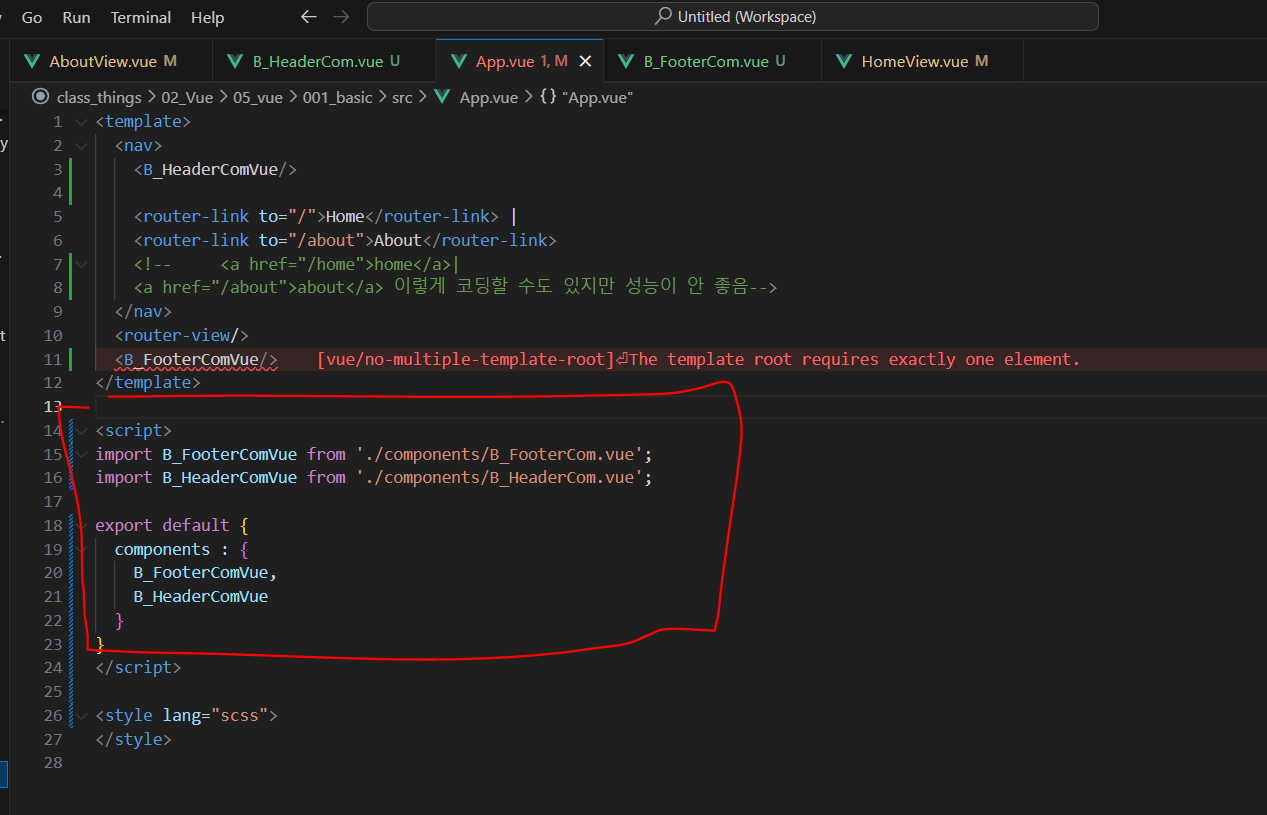
Task: Click src in the breadcrumb
Action: click(402, 97)
